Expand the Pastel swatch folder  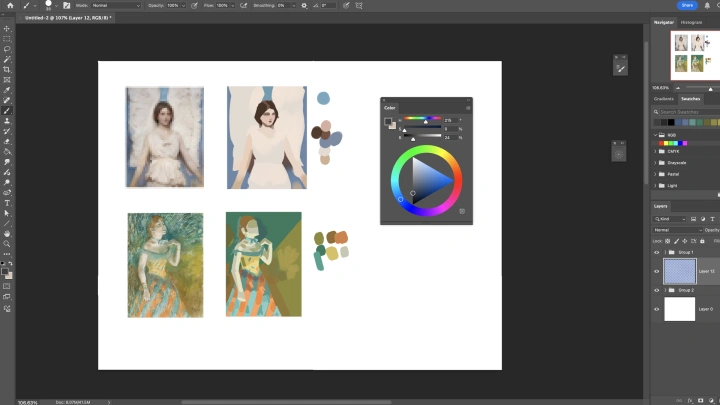[x=655, y=174]
